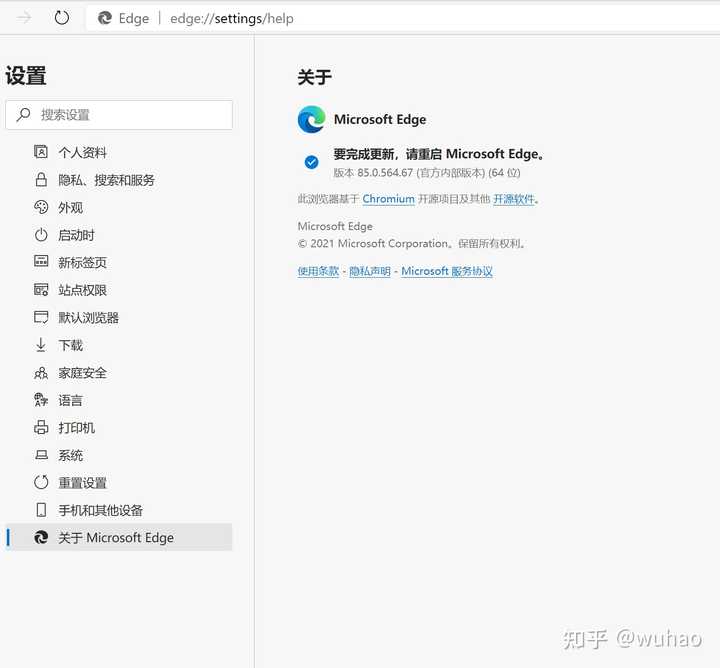720x668 pixels.
Task: Click the version 85.0.564.67 text
Action: click(427, 173)
